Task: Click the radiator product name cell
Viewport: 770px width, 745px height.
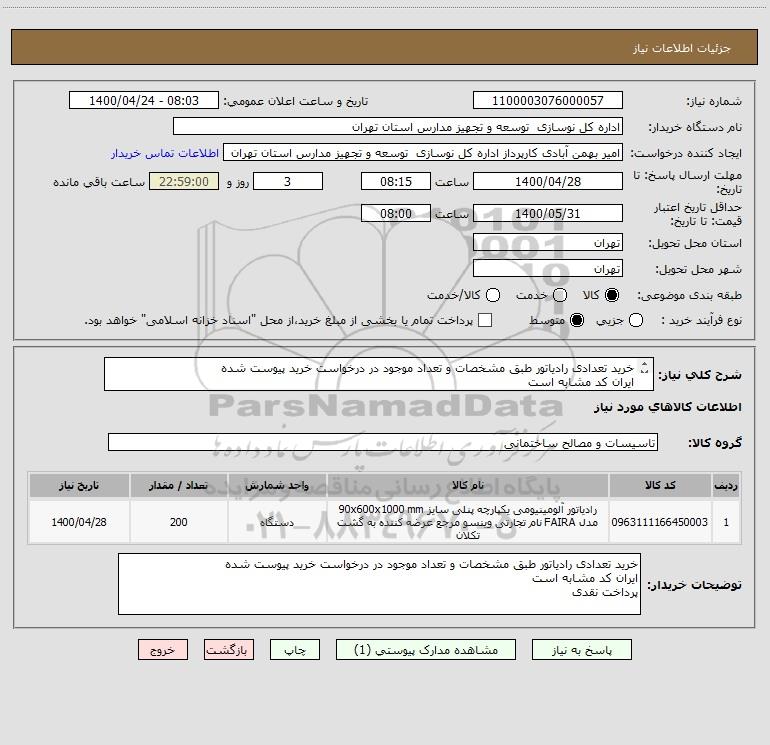Action: click(468, 522)
